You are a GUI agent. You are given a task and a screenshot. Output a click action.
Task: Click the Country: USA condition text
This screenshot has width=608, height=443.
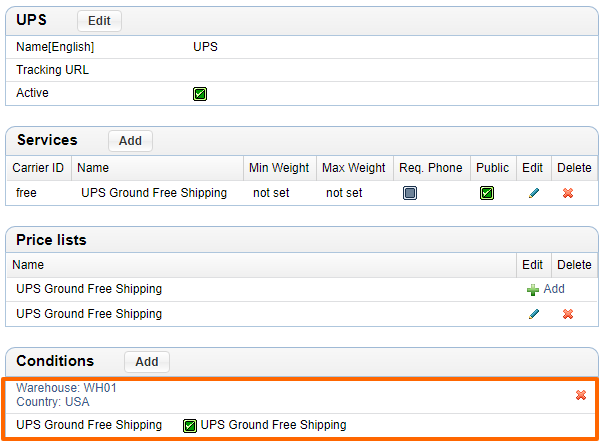[52, 401]
